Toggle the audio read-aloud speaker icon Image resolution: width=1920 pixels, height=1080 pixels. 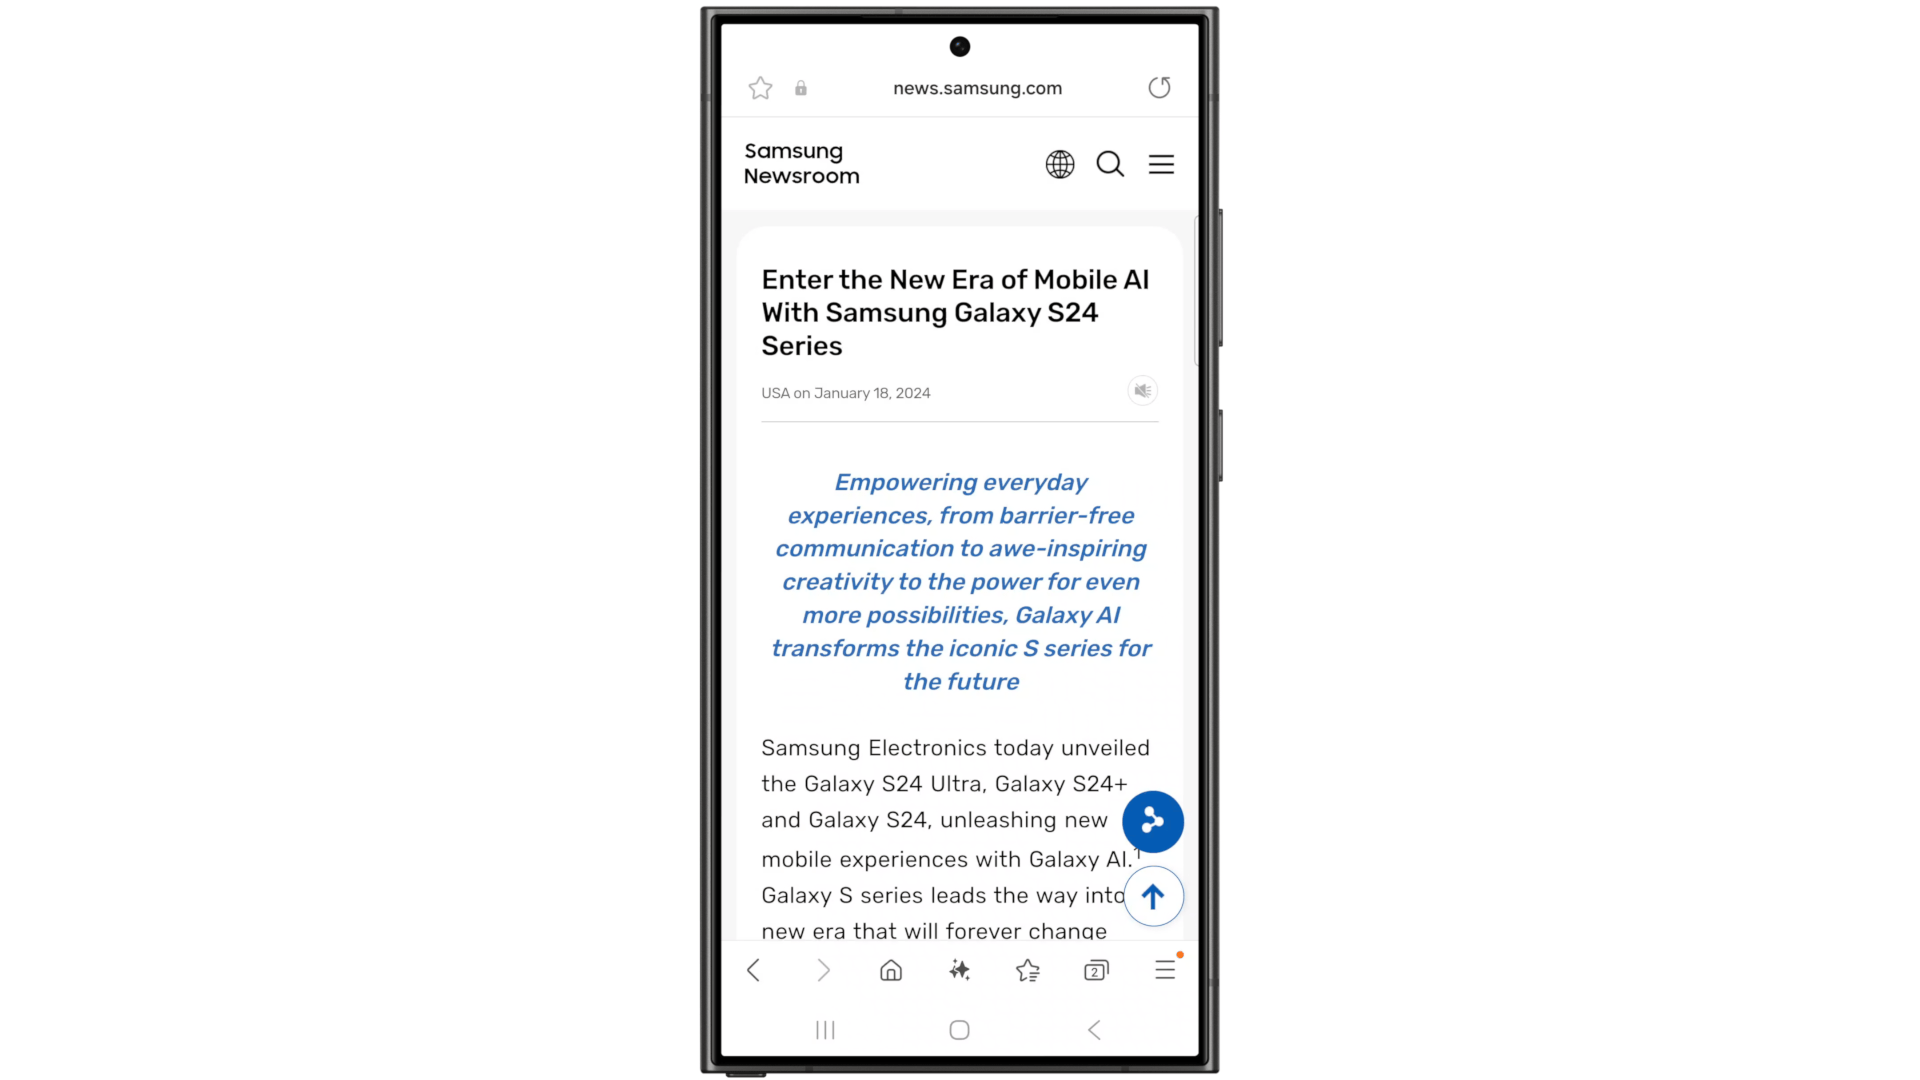point(1141,390)
